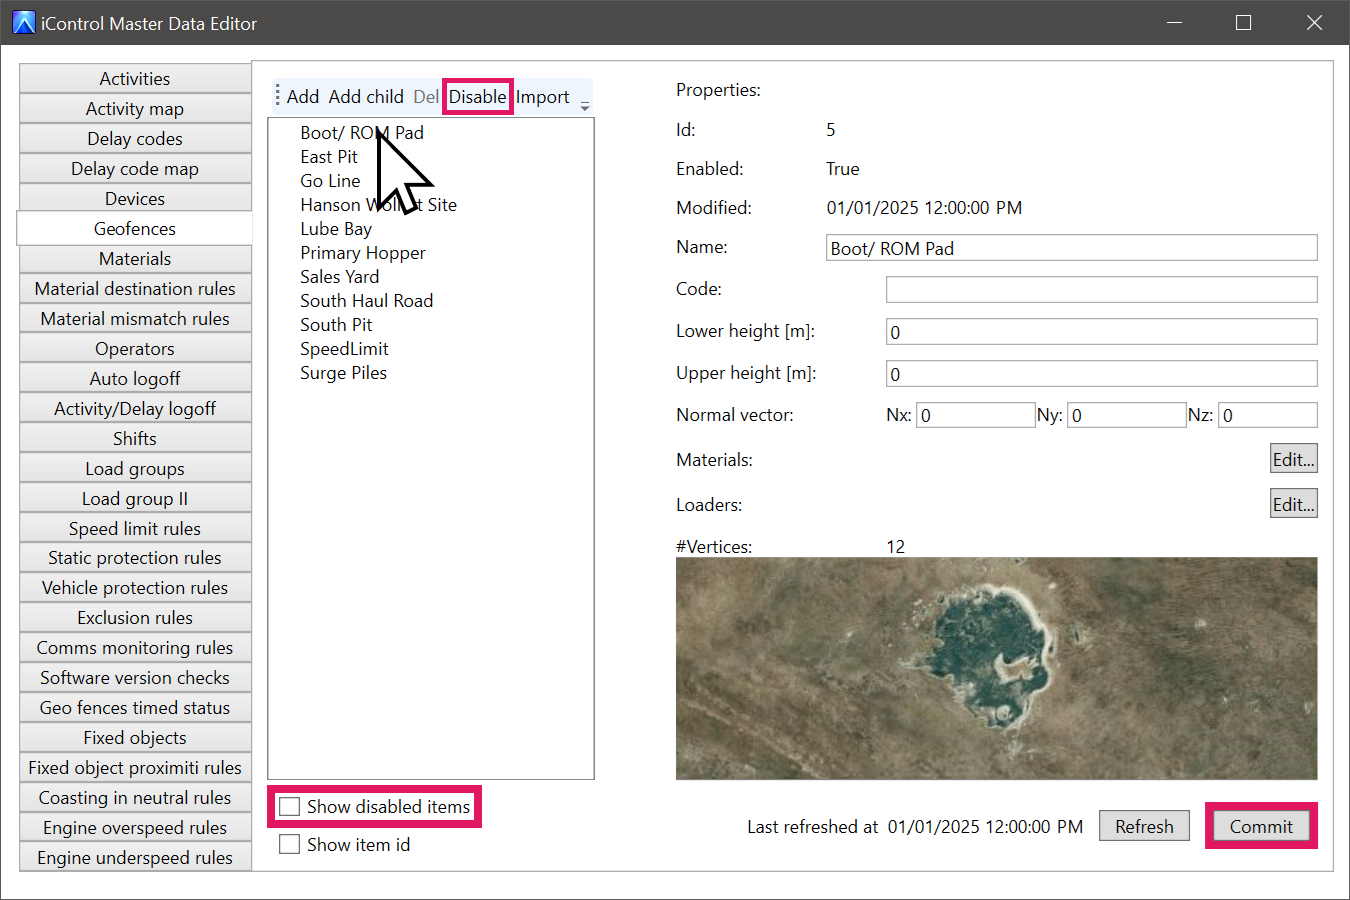Click the iControl app icon in title bar
This screenshot has width=1350, height=900.
tap(23, 22)
